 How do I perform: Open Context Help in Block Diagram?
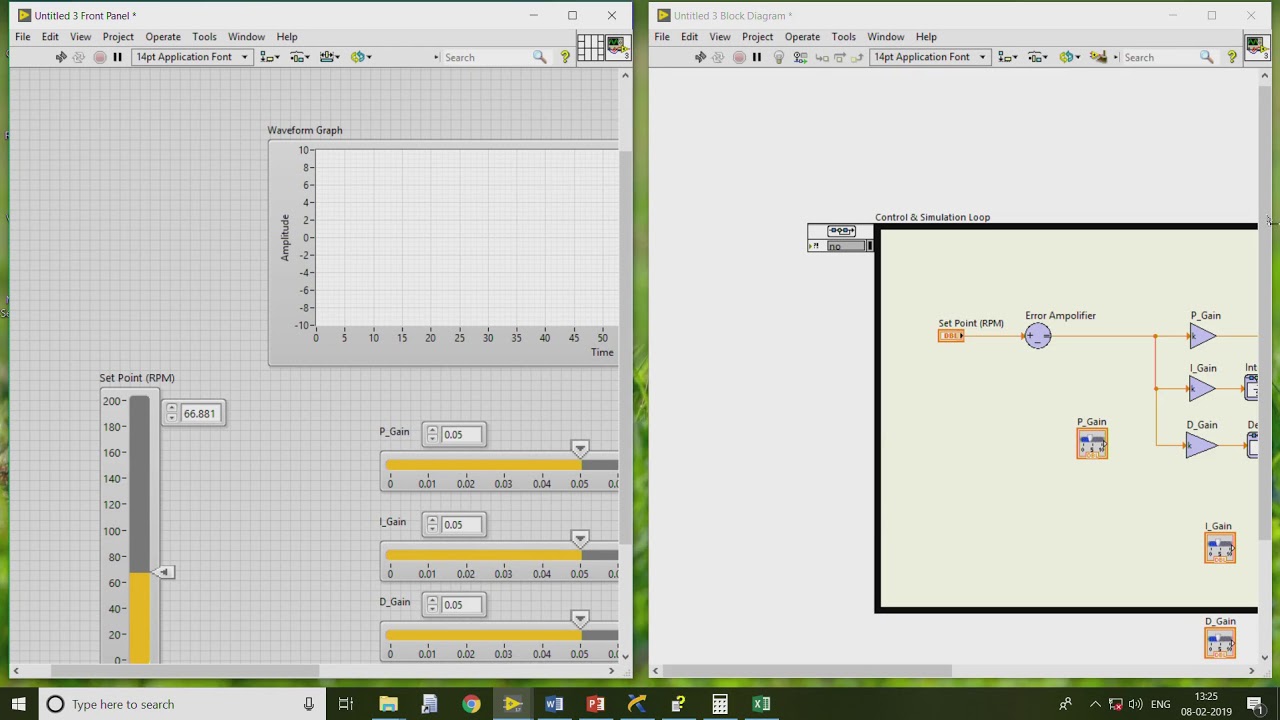tap(1232, 57)
